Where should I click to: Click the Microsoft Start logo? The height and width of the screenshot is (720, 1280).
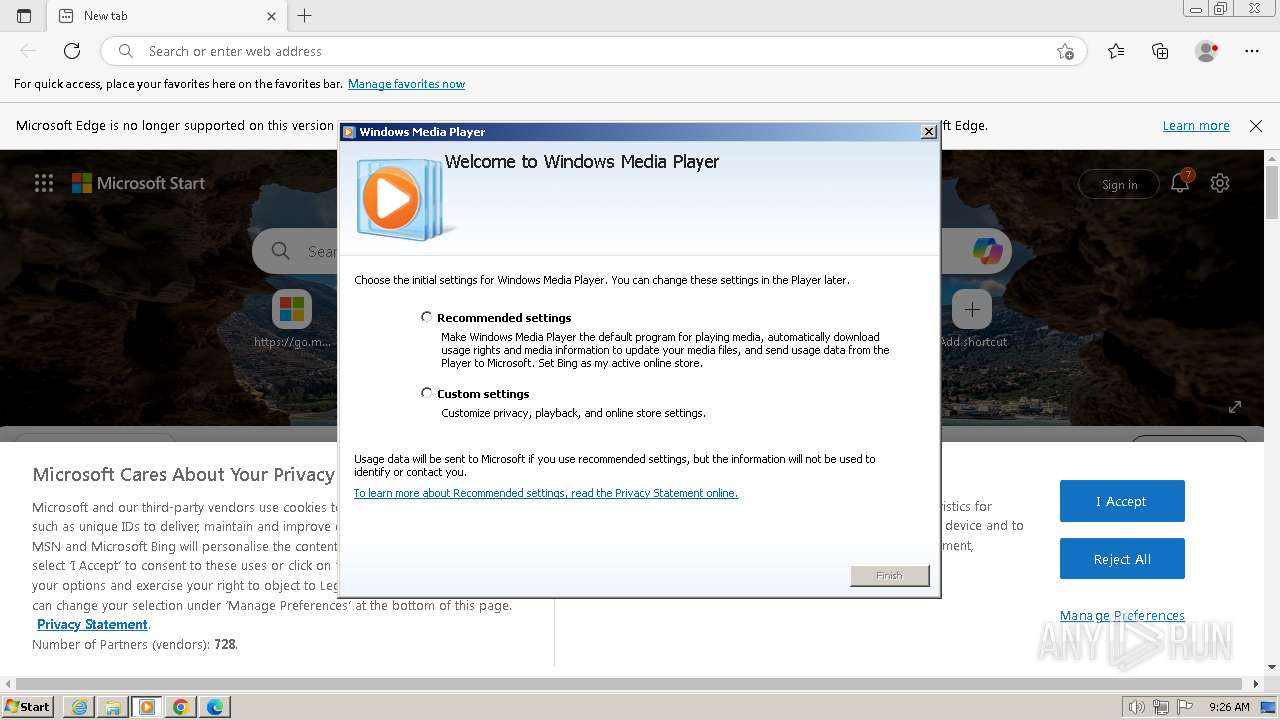click(x=138, y=183)
